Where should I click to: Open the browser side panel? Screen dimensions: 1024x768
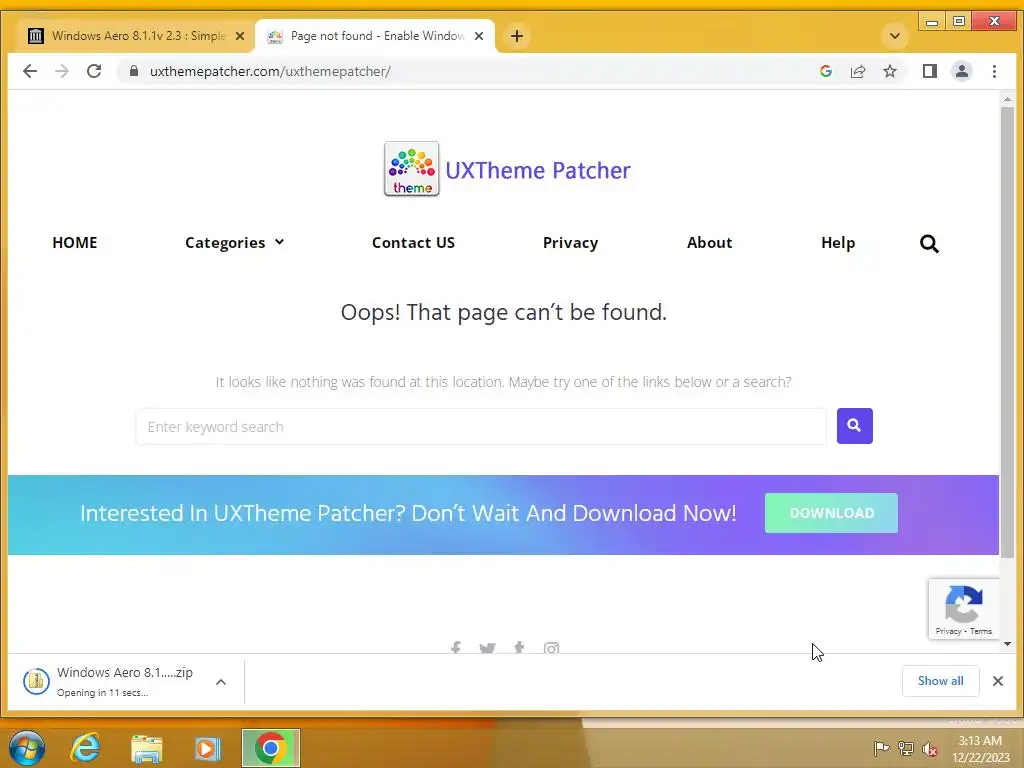[x=930, y=71]
